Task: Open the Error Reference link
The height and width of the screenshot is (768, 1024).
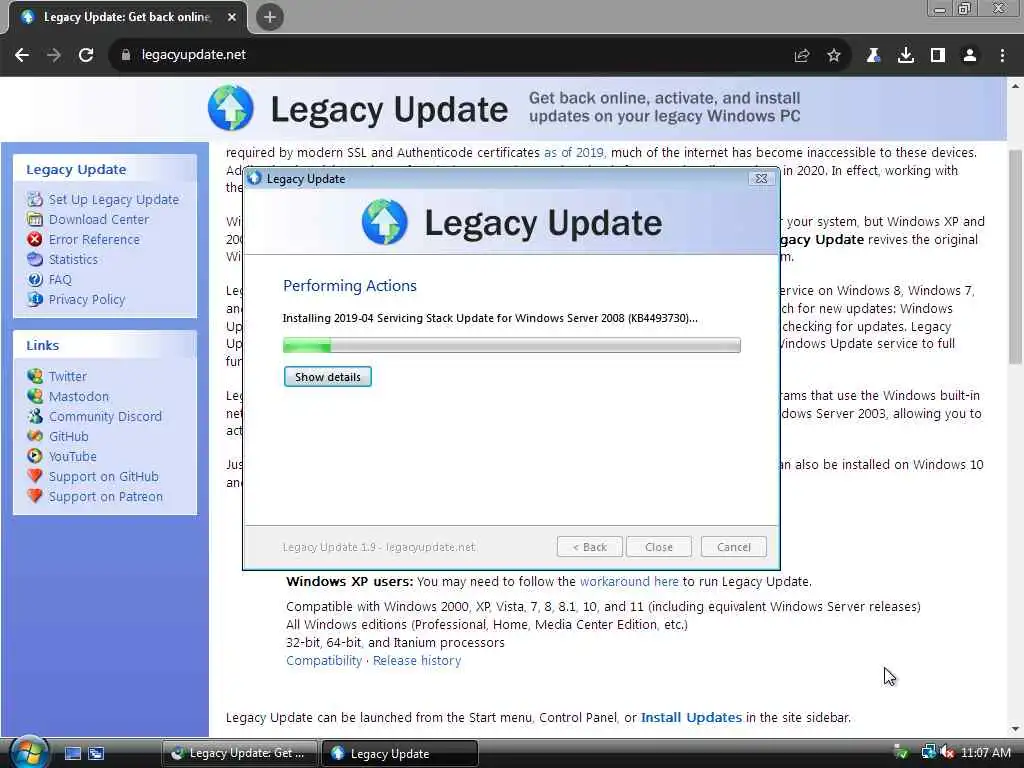Action: [x=94, y=240]
